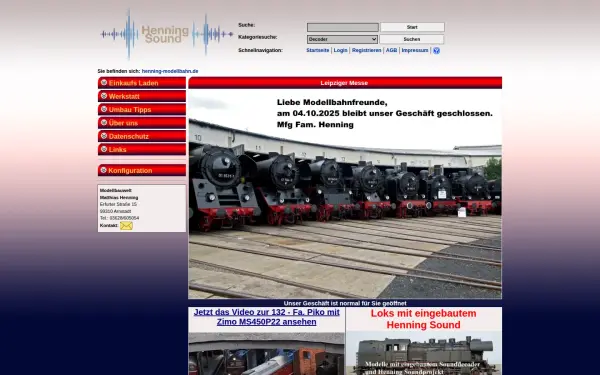Viewport: 600px width, 375px height.
Task: Click the 'Matthias Henning' name text
Action: 119,197
